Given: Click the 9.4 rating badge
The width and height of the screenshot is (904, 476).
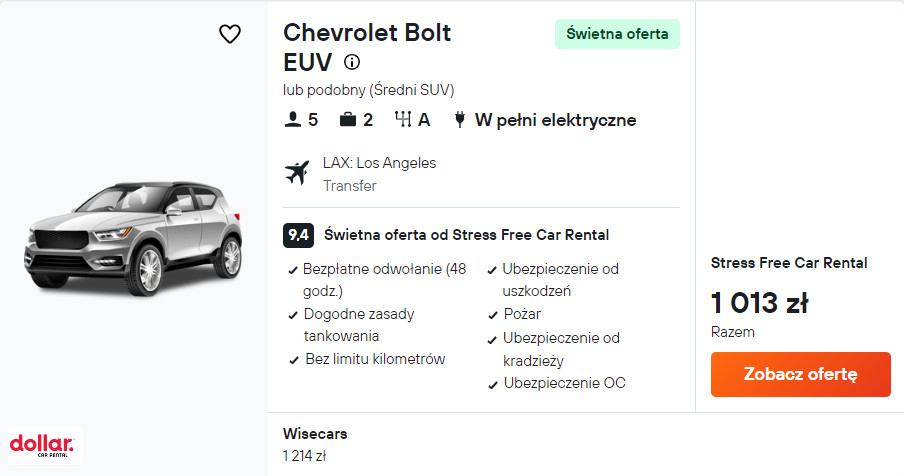Looking at the screenshot, I should coord(297,235).
